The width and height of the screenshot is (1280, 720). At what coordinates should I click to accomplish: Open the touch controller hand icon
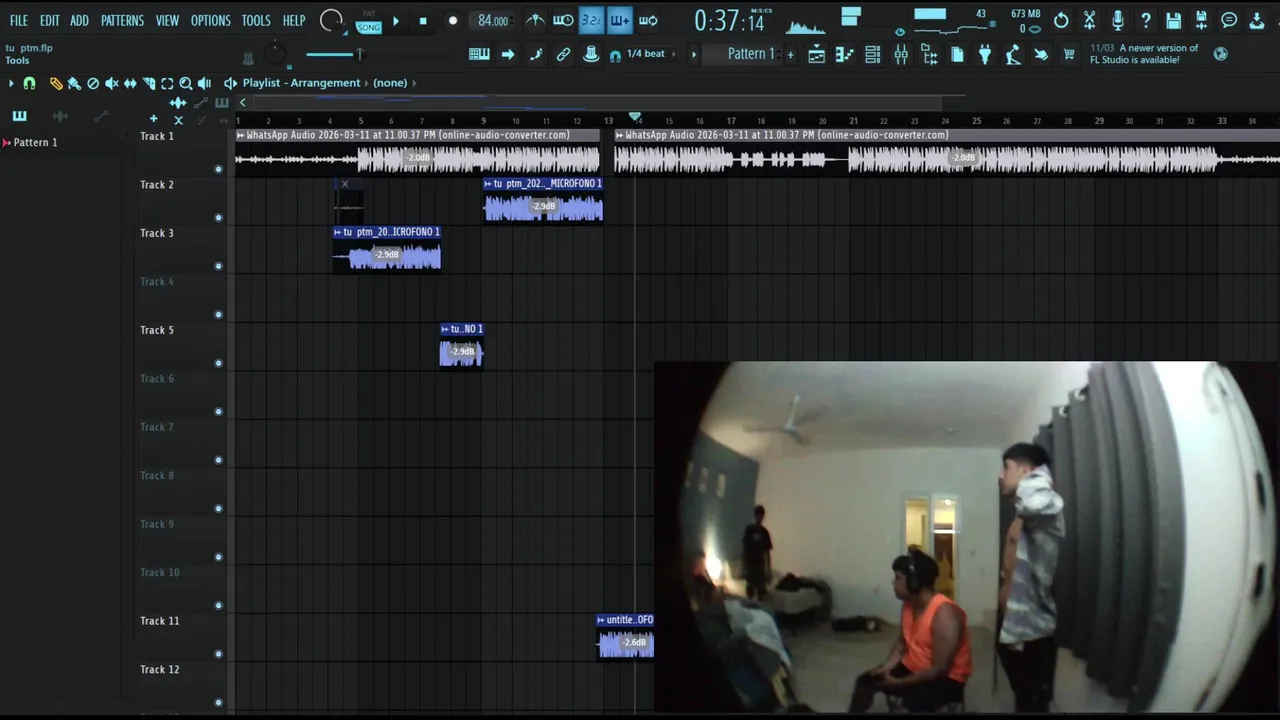click(1041, 55)
